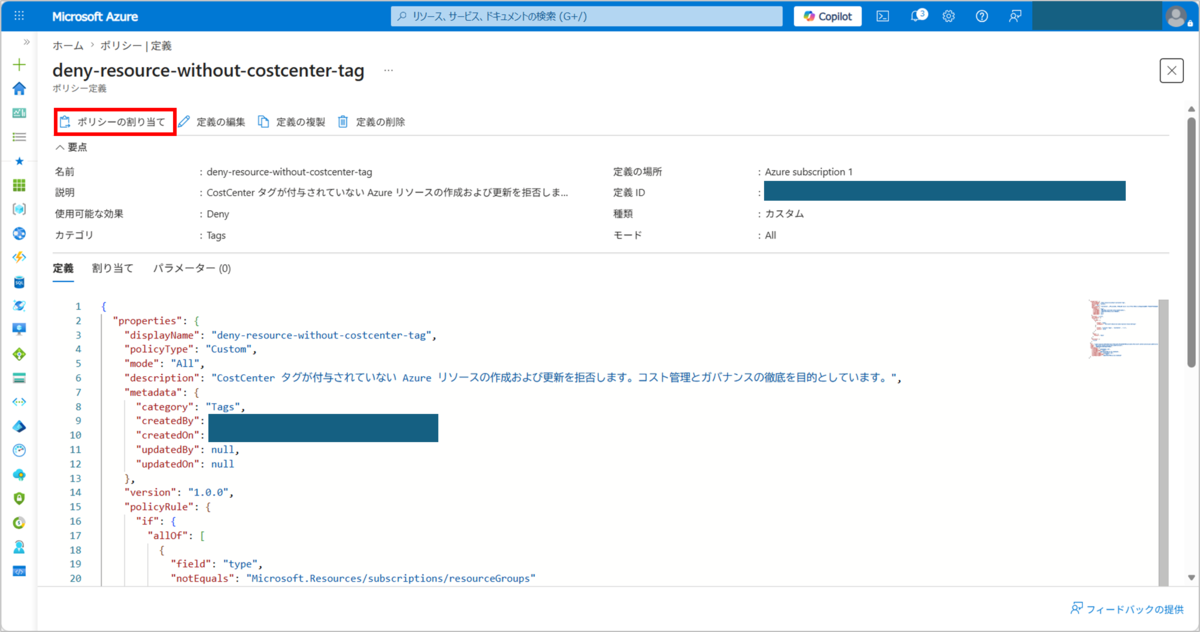Open the notifications bell
Image resolution: width=1200 pixels, height=632 pixels.
tap(916, 16)
